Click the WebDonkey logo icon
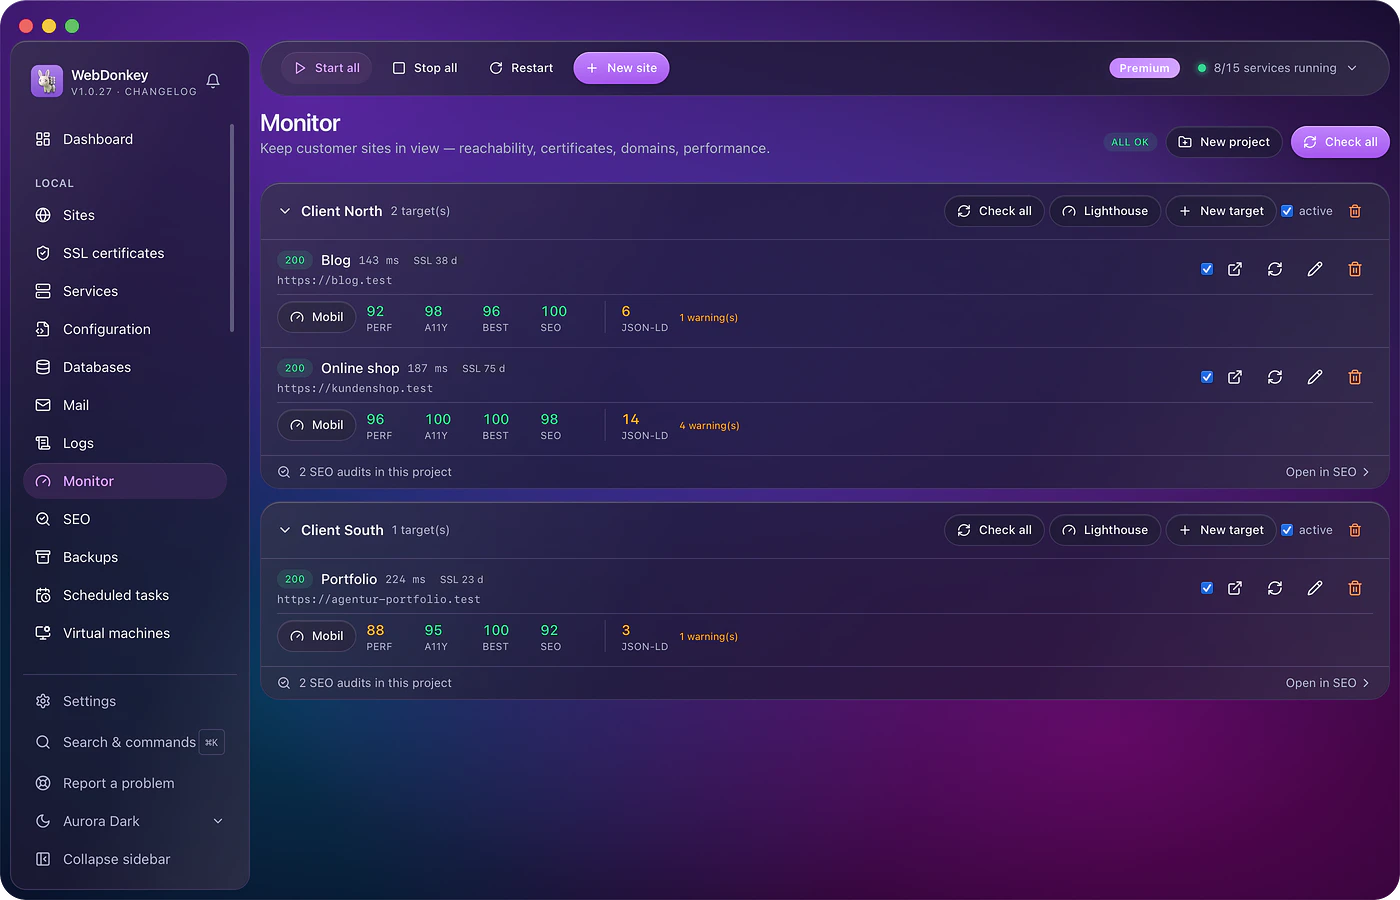This screenshot has height=900, width=1400. (47, 81)
